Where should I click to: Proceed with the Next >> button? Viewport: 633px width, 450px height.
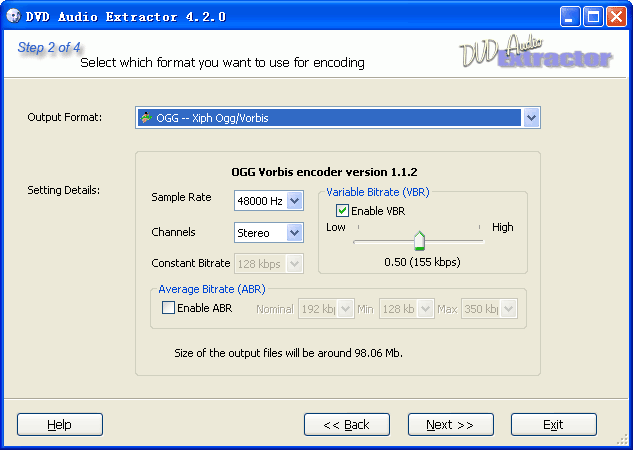(x=451, y=424)
